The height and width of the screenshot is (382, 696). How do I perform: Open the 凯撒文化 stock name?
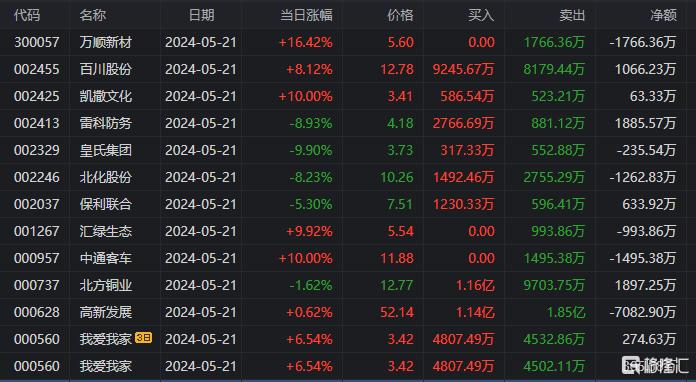coord(106,96)
